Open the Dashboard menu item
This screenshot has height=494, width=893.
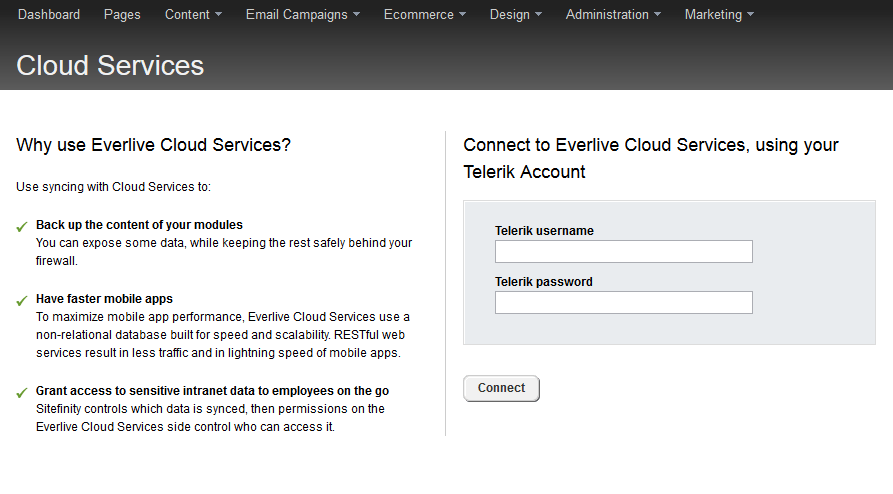click(49, 14)
